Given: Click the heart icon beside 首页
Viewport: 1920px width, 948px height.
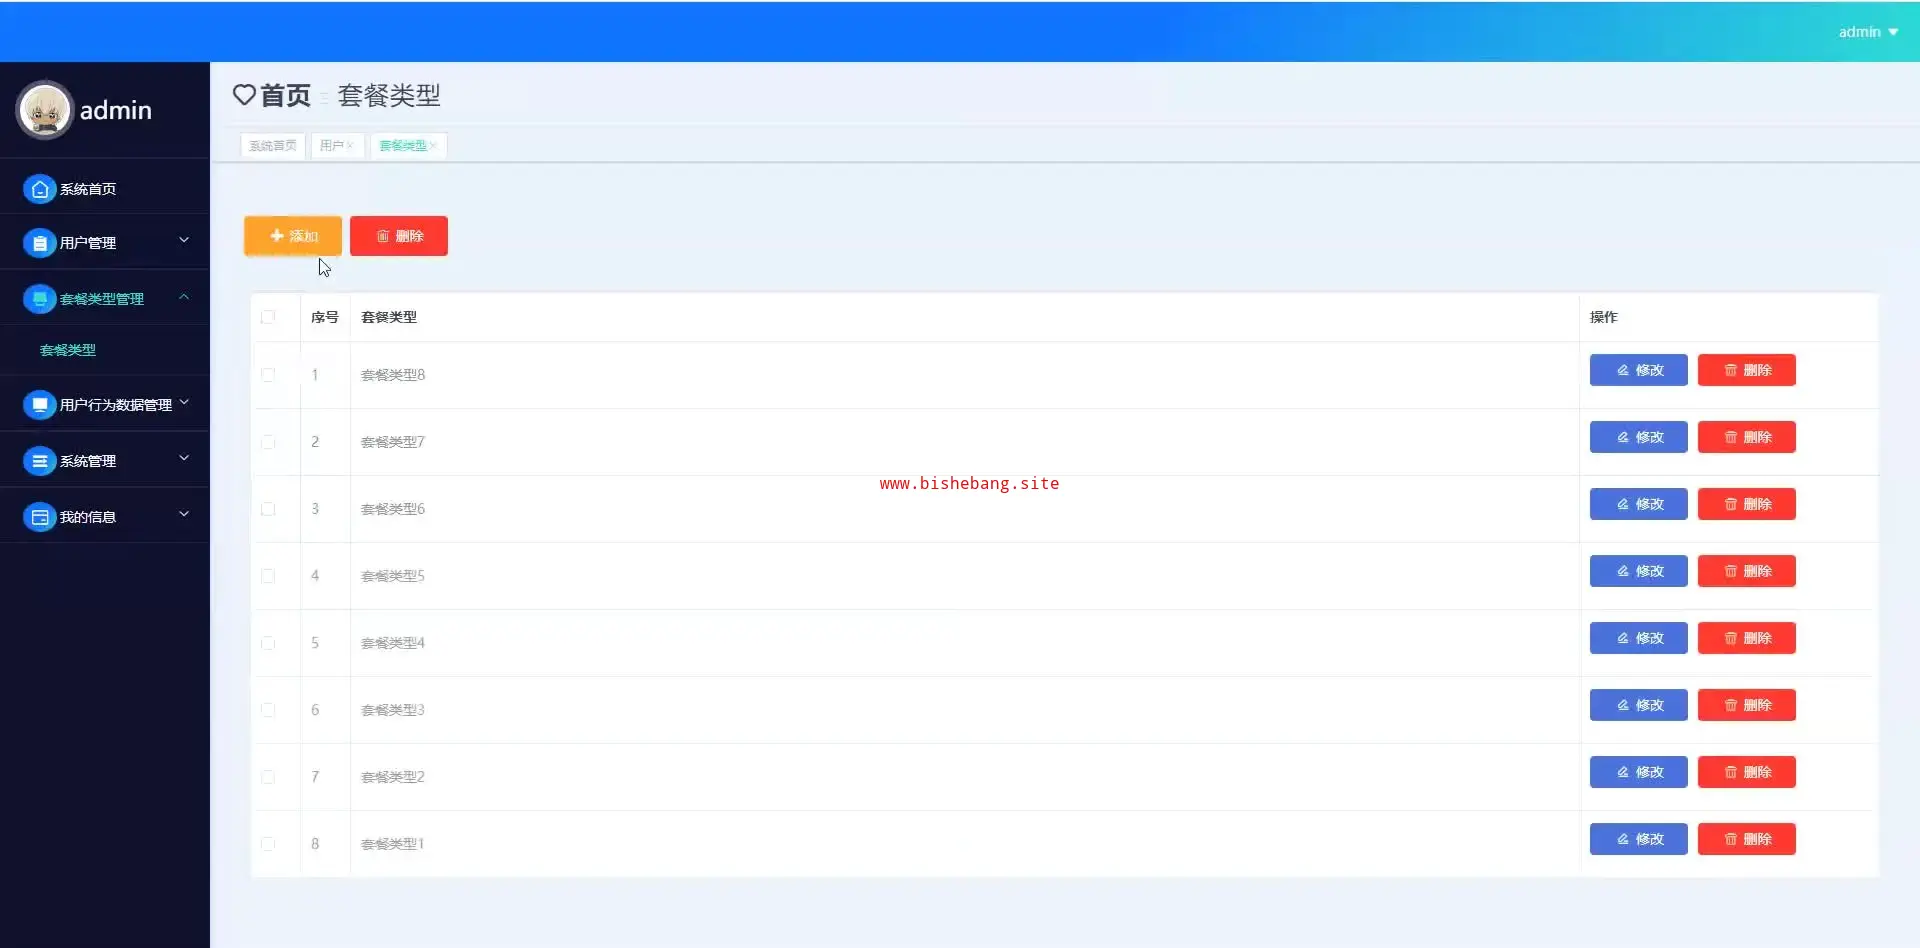Looking at the screenshot, I should tap(244, 95).
